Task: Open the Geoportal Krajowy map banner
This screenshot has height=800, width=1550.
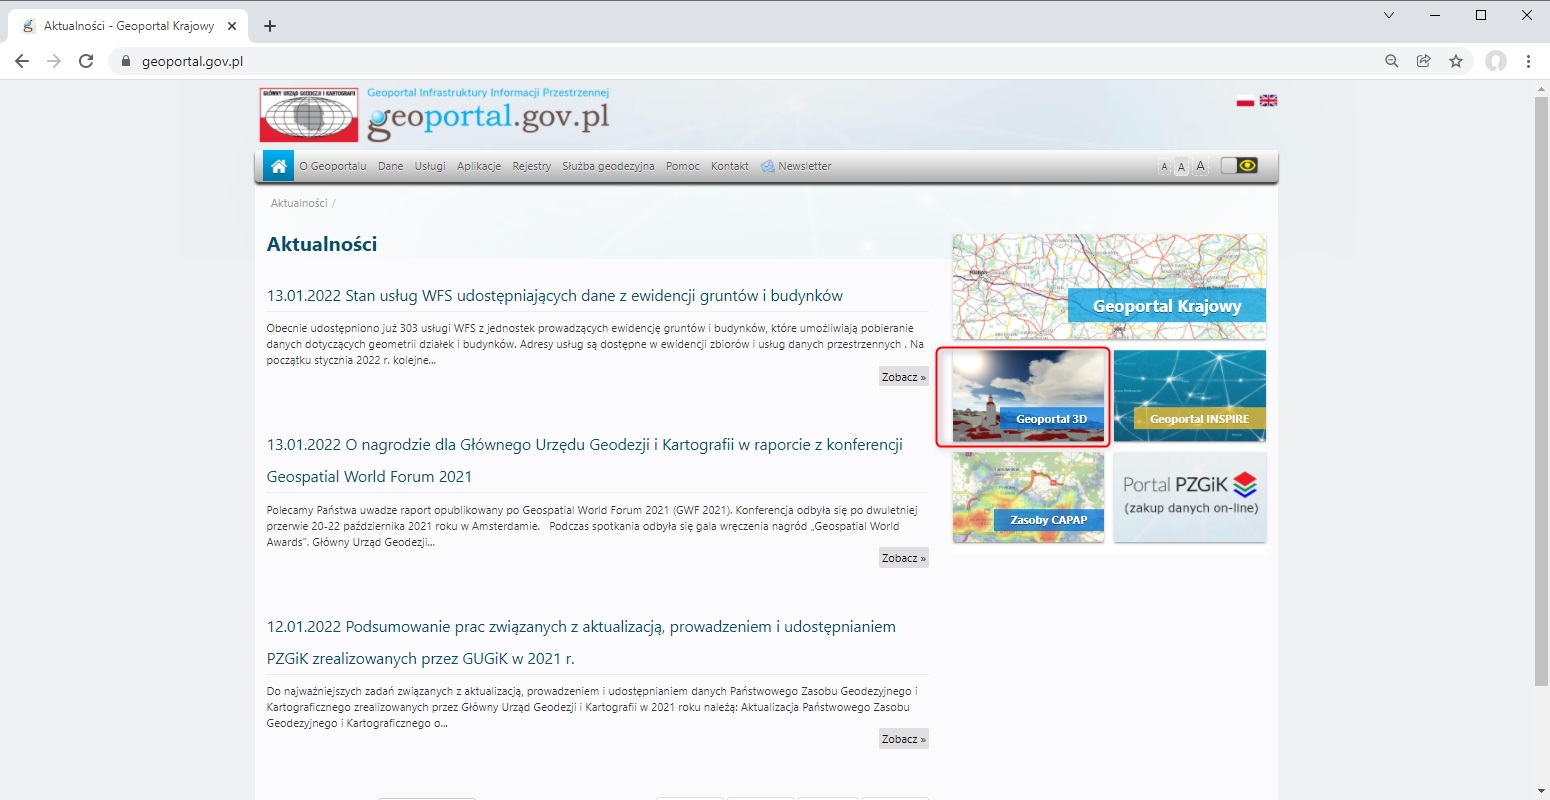Action: pyautogui.click(x=1109, y=287)
